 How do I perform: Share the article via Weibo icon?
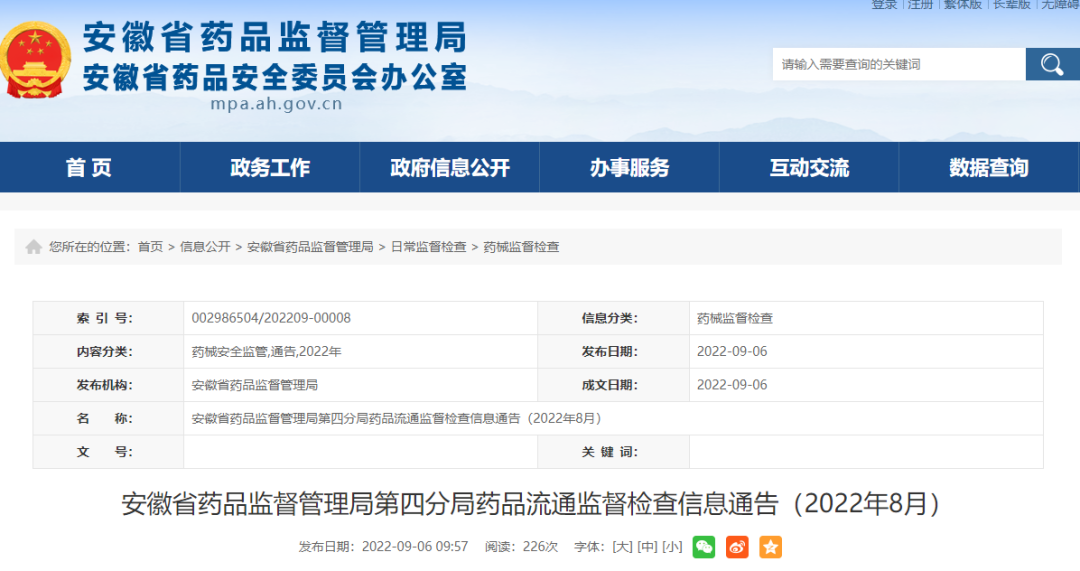(x=737, y=547)
